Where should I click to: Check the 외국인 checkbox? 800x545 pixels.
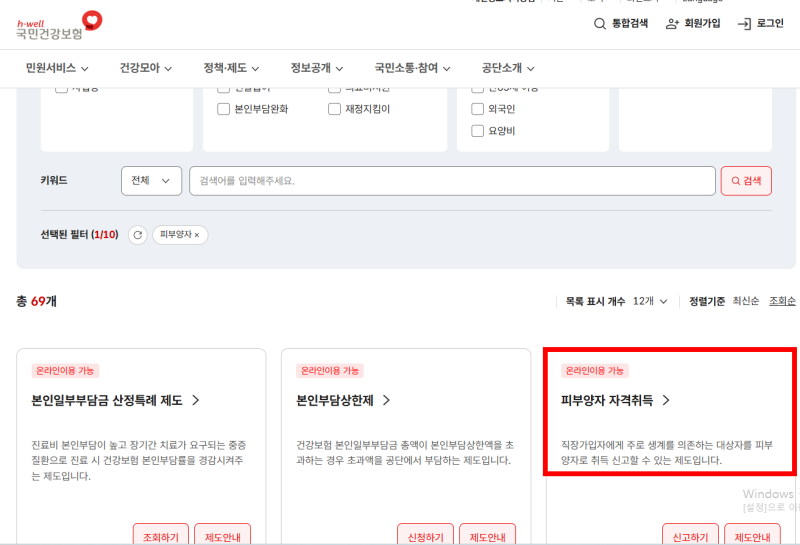pos(477,109)
